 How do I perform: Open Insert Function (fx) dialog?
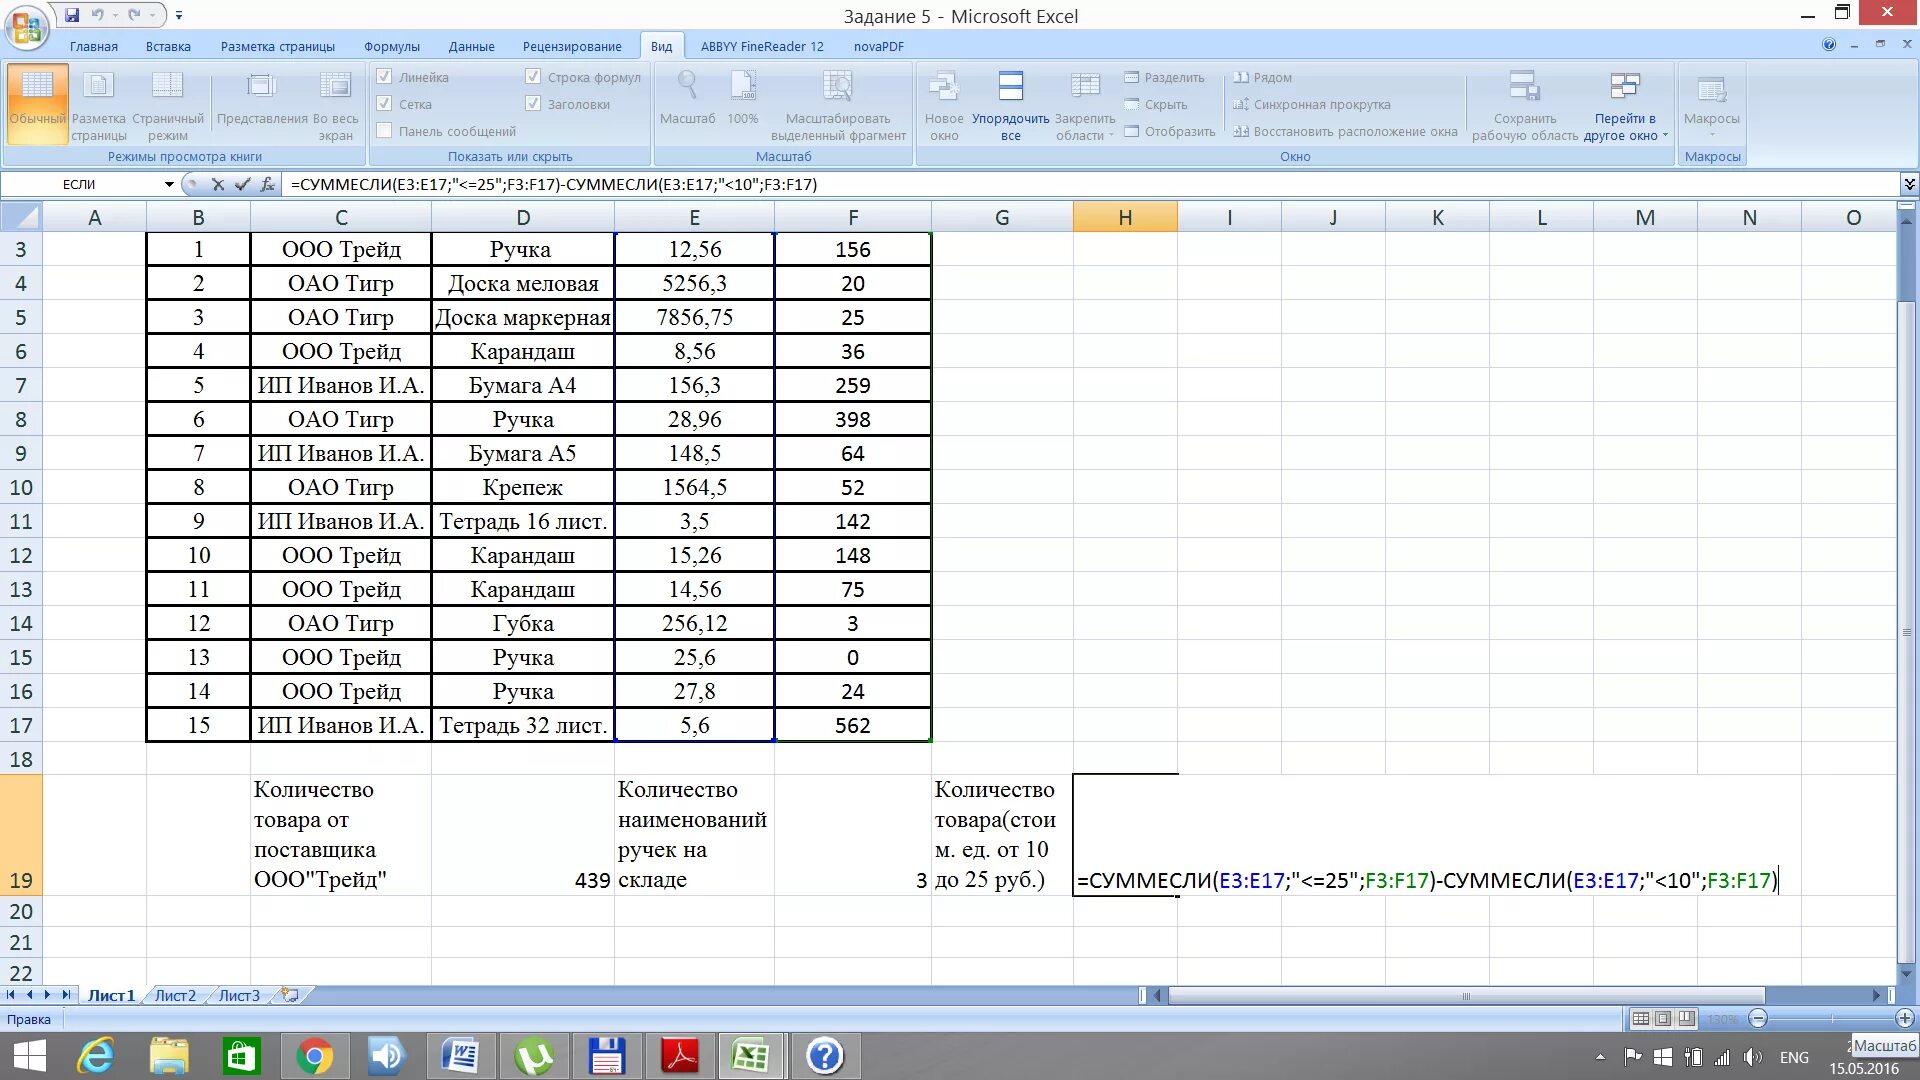click(267, 184)
